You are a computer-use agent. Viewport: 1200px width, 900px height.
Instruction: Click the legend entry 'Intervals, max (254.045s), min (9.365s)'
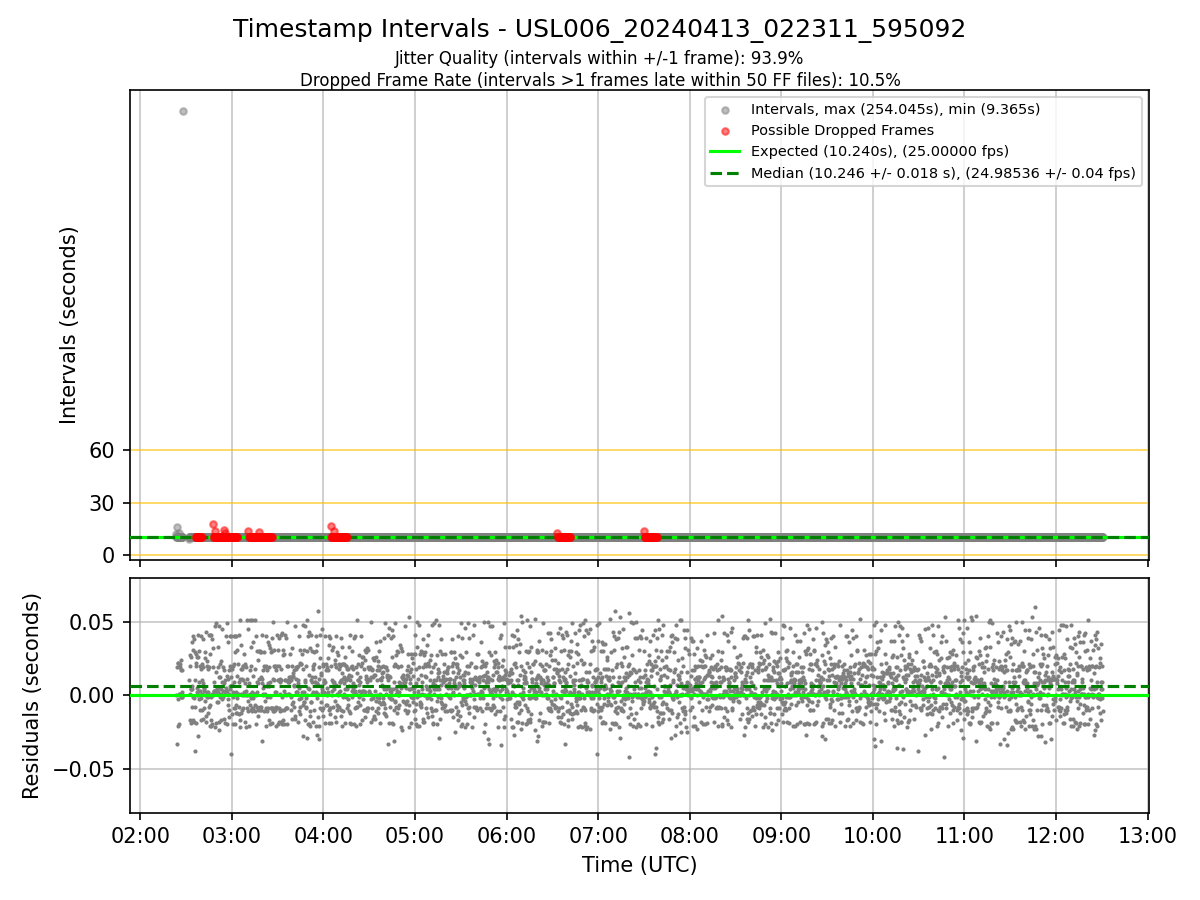click(x=895, y=109)
